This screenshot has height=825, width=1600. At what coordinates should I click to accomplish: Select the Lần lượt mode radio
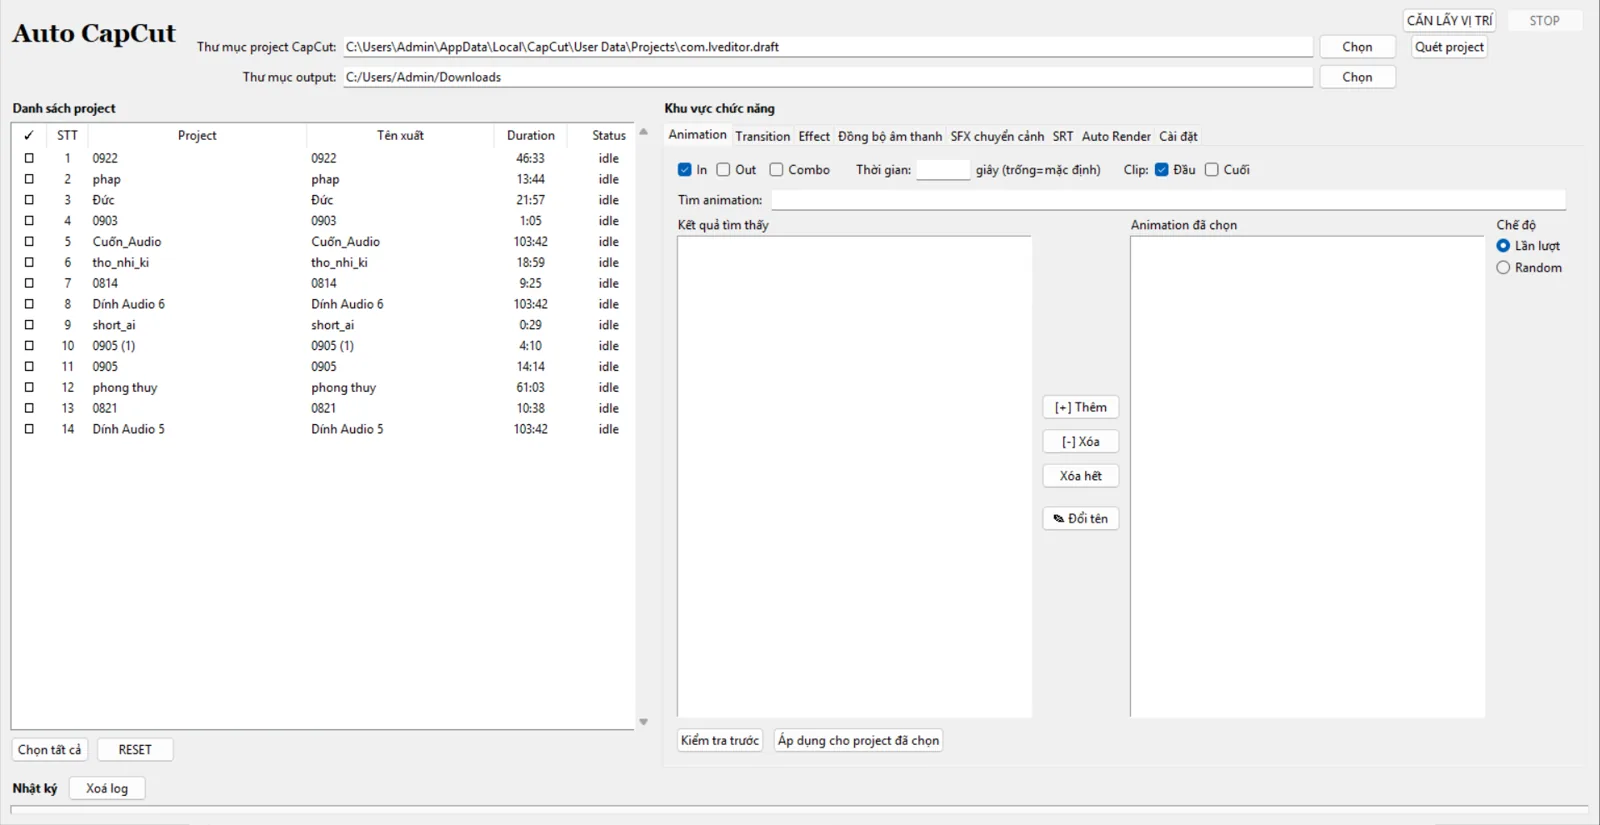[x=1503, y=246]
